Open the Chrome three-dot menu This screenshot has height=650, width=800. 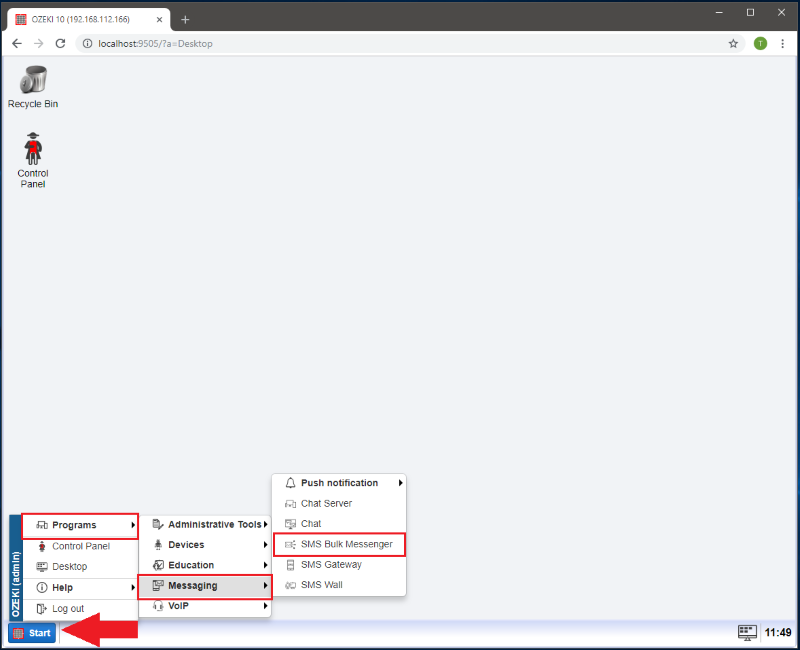[782, 44]
